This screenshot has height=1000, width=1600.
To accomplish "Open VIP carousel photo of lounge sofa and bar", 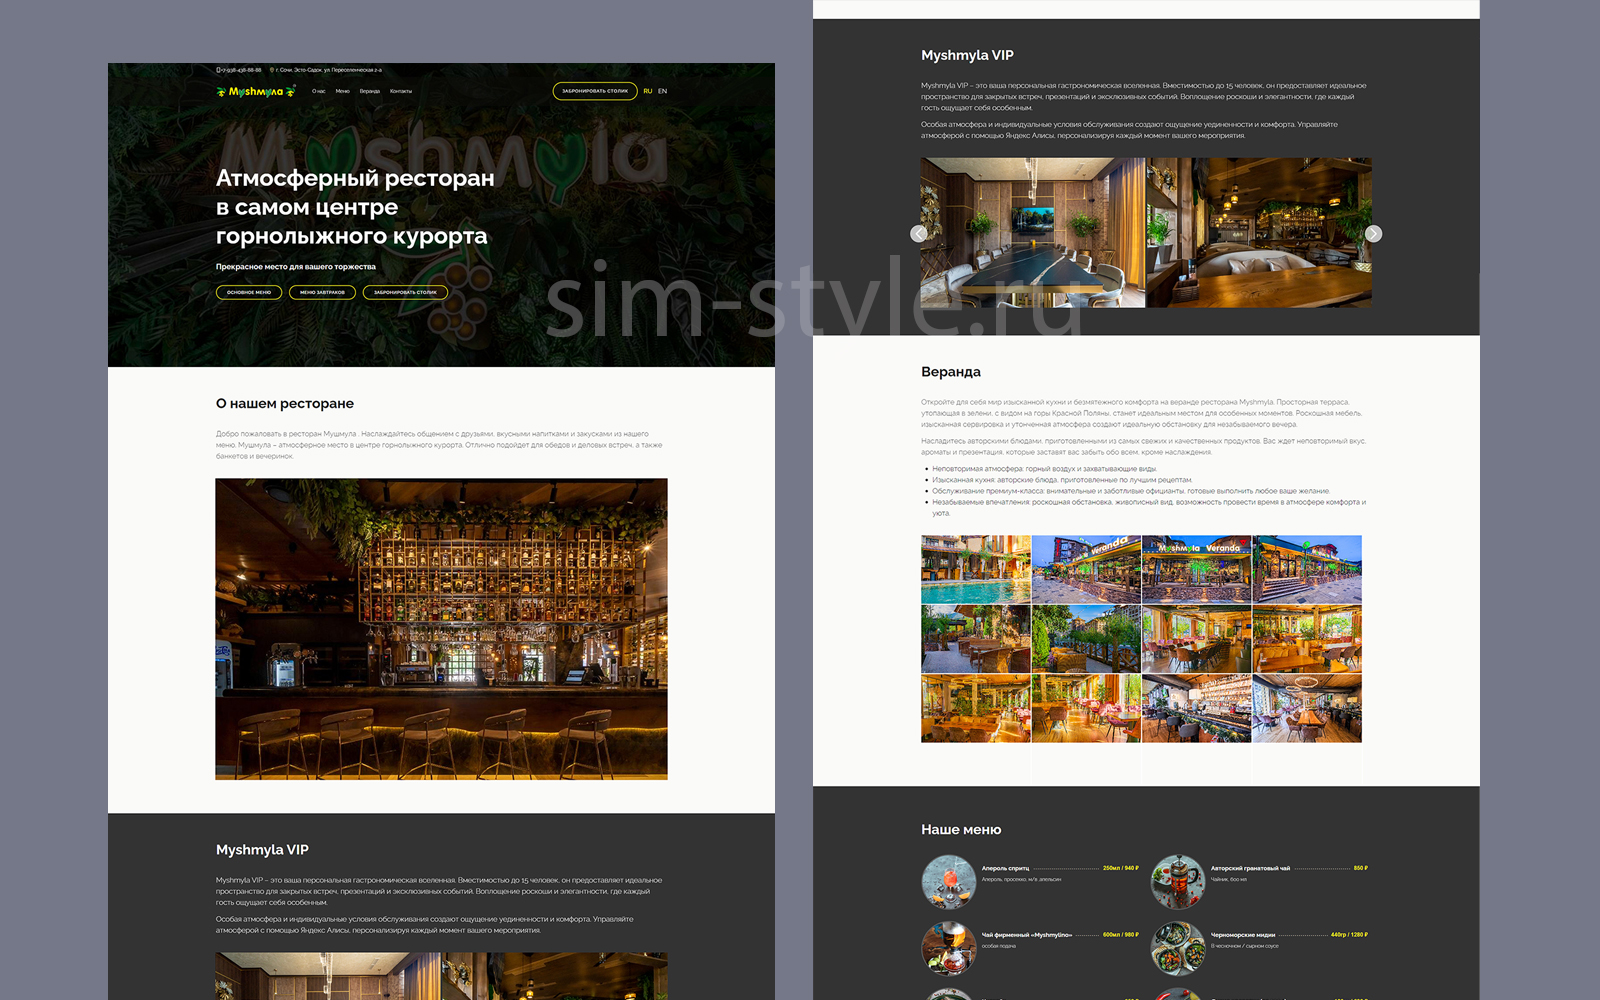I will tap(1260, 232).
